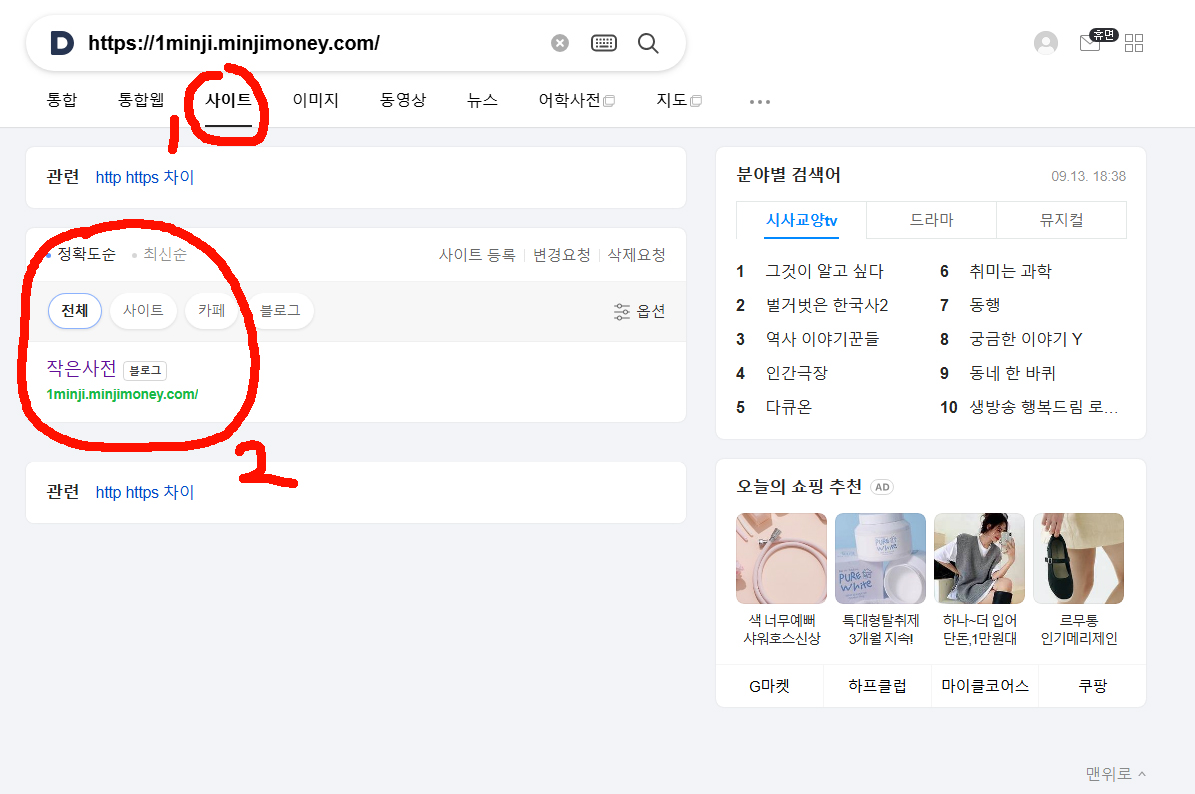Screen dimensions: 1195x794
Task: Open the 드라마 trending keywords tab
Action: tap(930, 220)
